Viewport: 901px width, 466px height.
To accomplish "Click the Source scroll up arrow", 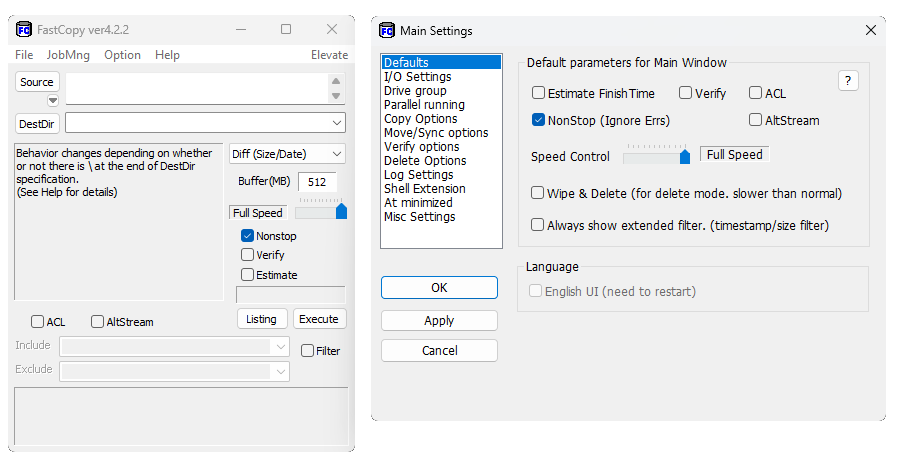I will [x=336, y=81].
